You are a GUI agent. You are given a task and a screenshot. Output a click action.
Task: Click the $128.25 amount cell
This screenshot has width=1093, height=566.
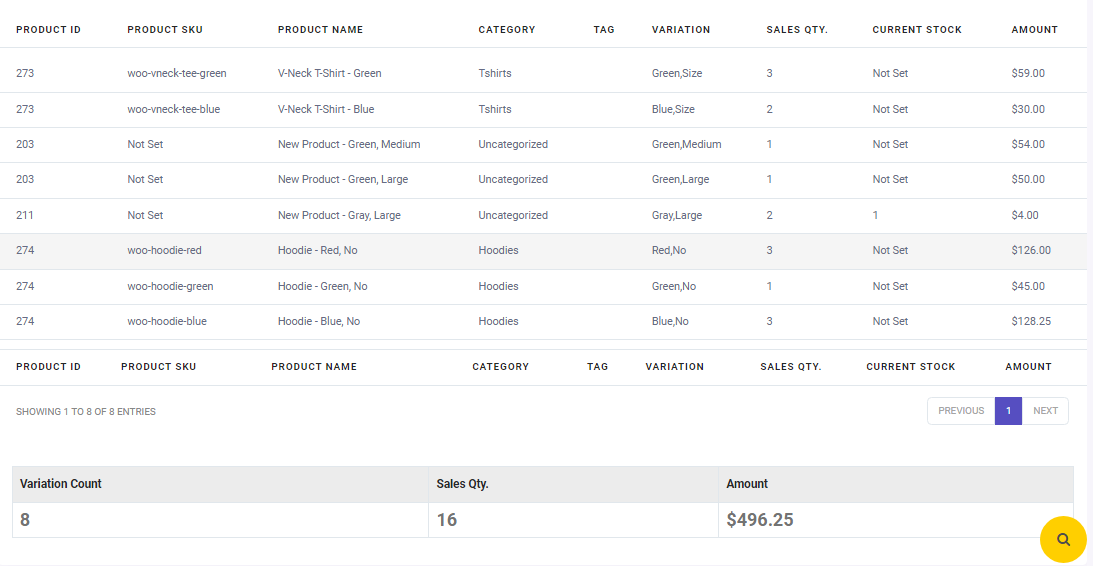[x=1031, y=321]
